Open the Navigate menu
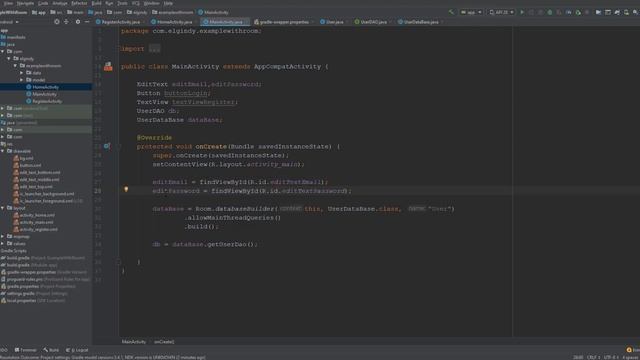Viewport: 640px width, 360px height. pyautogui.click(x=25, y=3)
